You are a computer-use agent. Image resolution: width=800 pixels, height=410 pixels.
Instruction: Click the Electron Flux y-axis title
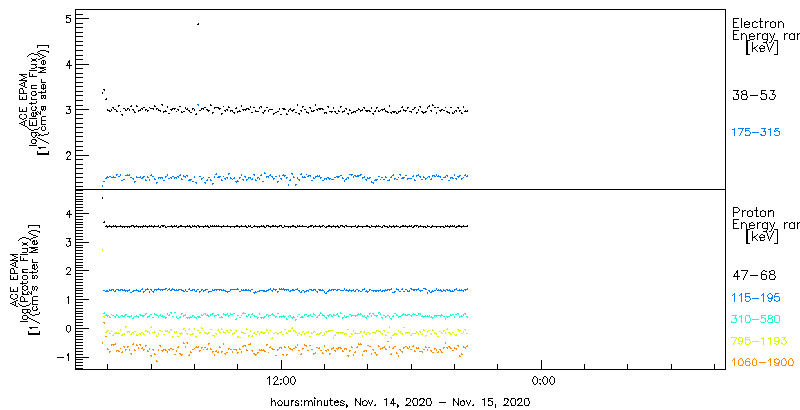tap(34, 98)
